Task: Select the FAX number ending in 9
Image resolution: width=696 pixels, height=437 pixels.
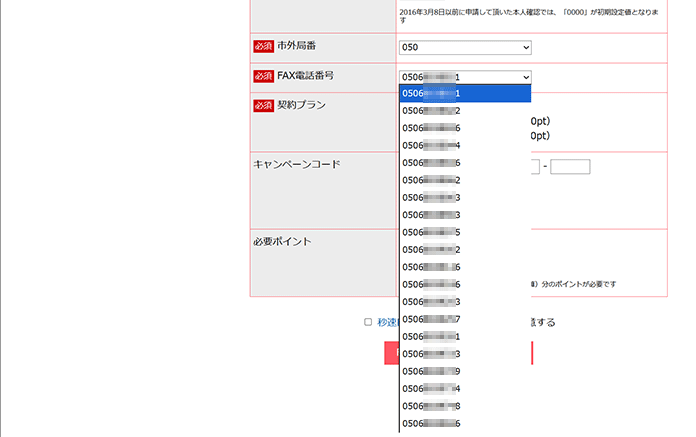Action: coord(464,371)
